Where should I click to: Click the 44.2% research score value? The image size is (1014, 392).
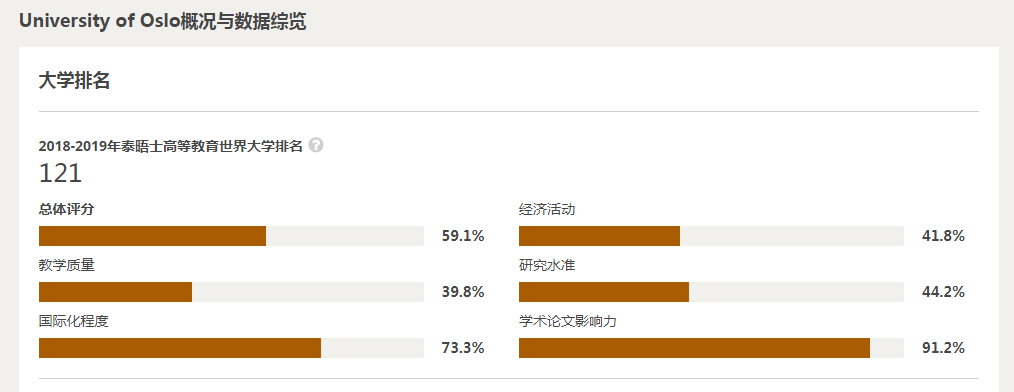943,292
